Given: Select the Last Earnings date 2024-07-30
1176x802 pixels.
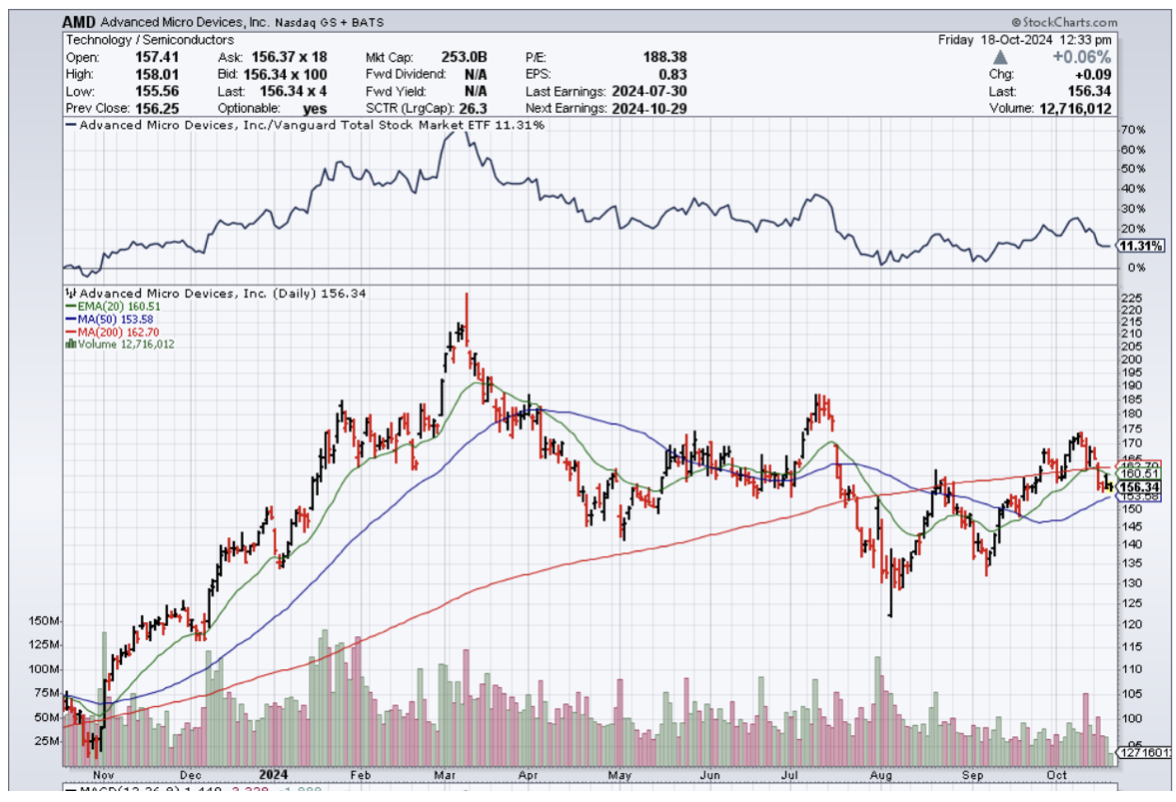Looking at the screenshot, I should 649,92.
